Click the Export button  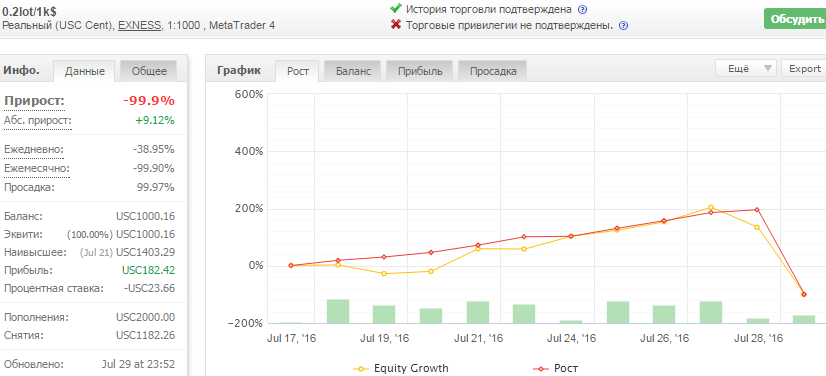804,68
